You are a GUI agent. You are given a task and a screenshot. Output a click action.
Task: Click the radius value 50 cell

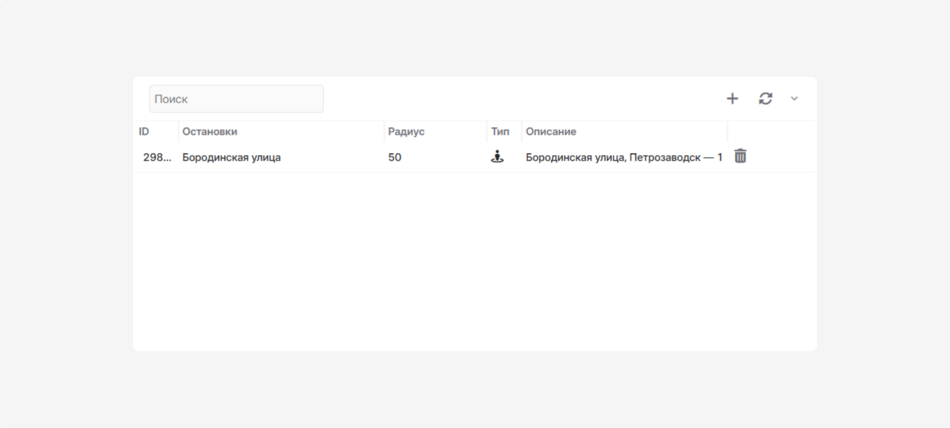coord(395,157)
